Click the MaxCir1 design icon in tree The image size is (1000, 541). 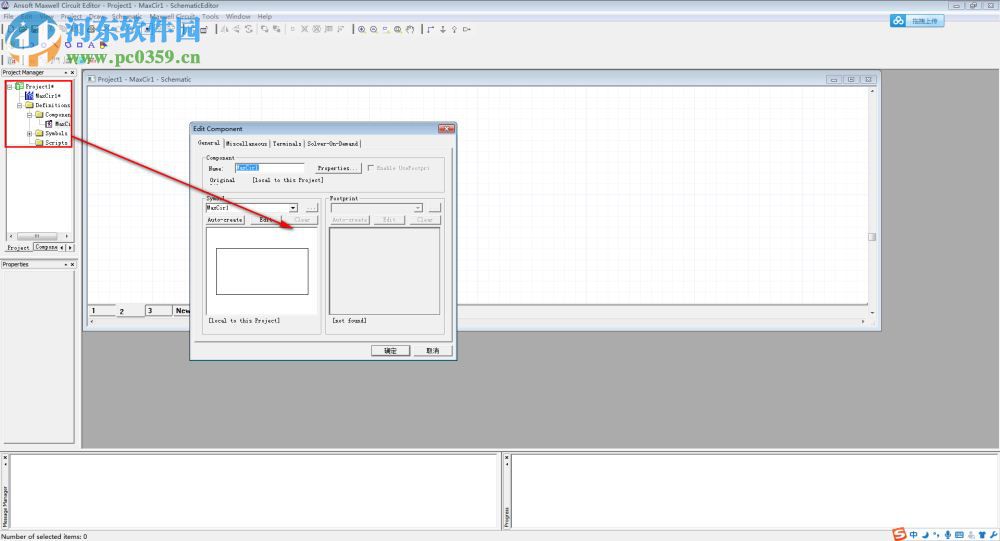click(29, 96)
